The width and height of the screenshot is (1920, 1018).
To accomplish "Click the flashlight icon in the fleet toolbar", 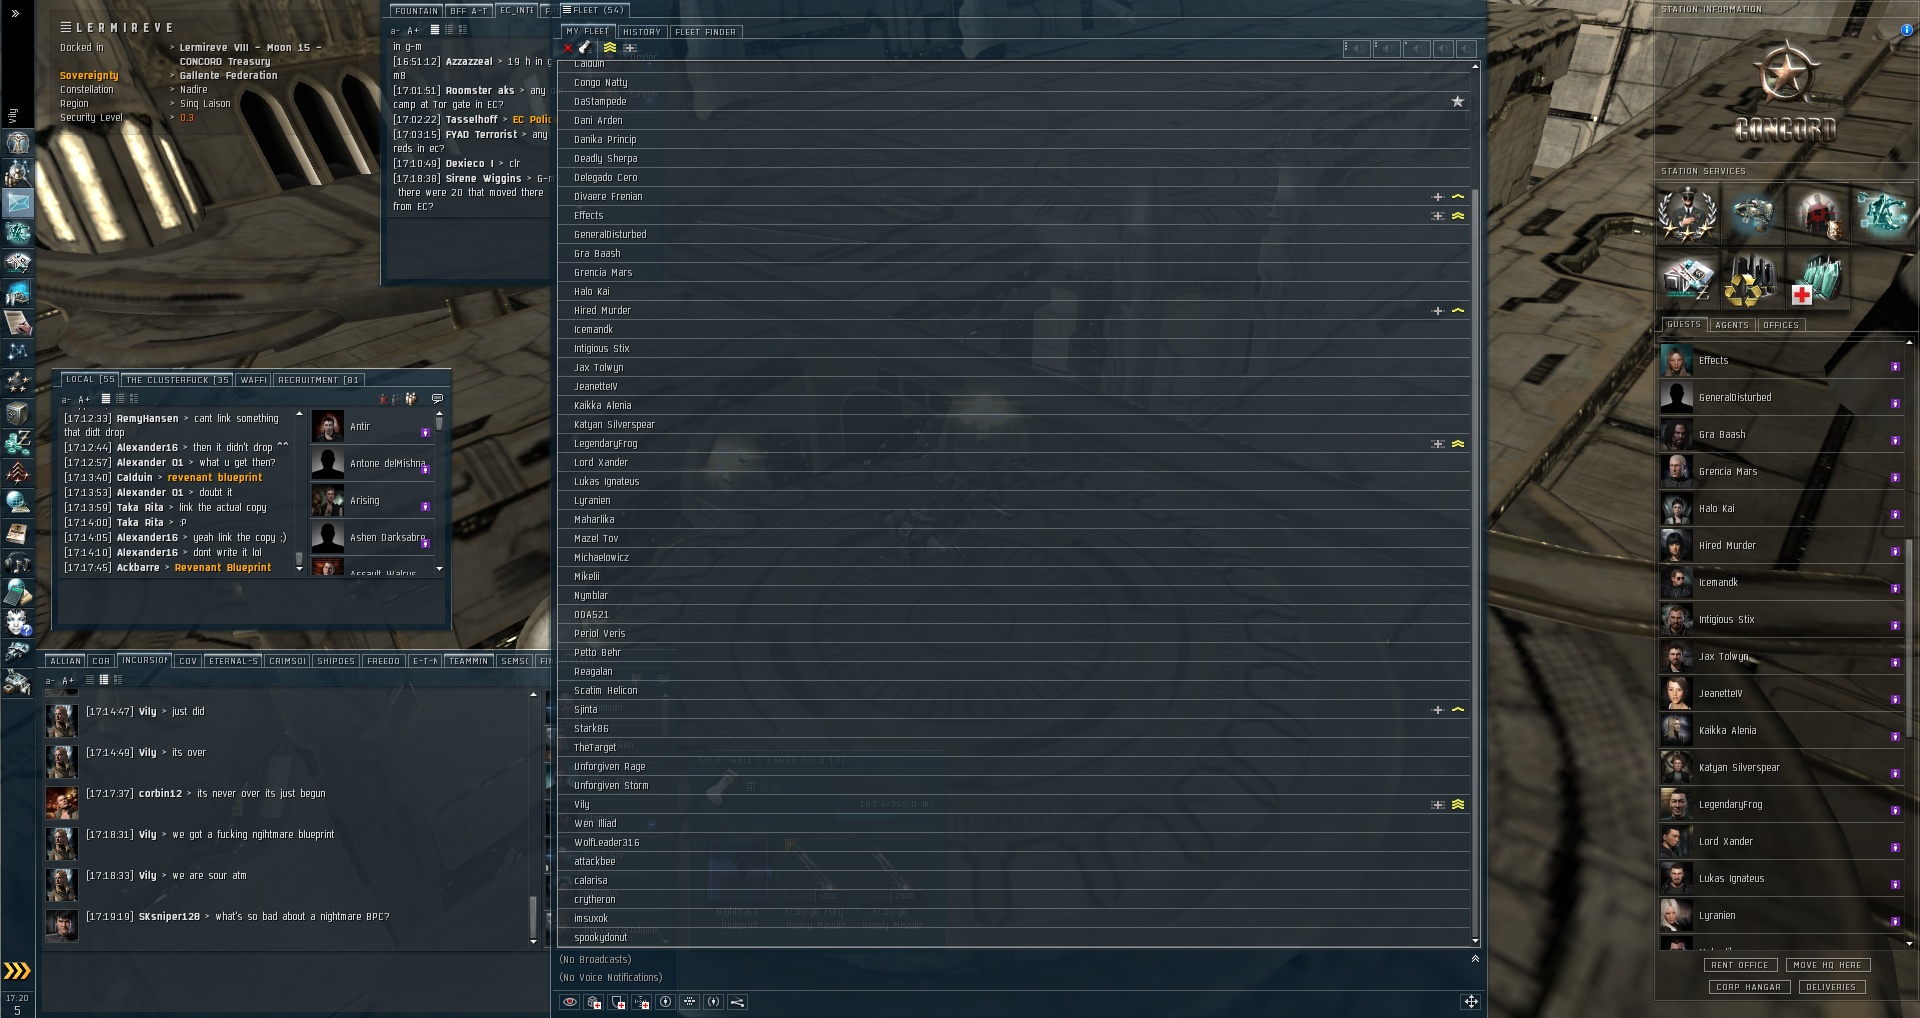I will pyautogui.click(x=586, y=47).
